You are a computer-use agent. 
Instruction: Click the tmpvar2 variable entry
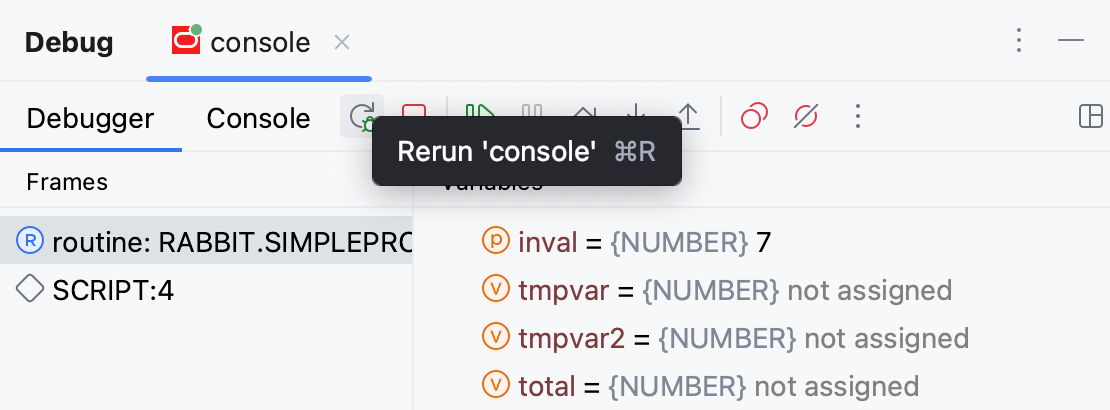click(572, 338)
